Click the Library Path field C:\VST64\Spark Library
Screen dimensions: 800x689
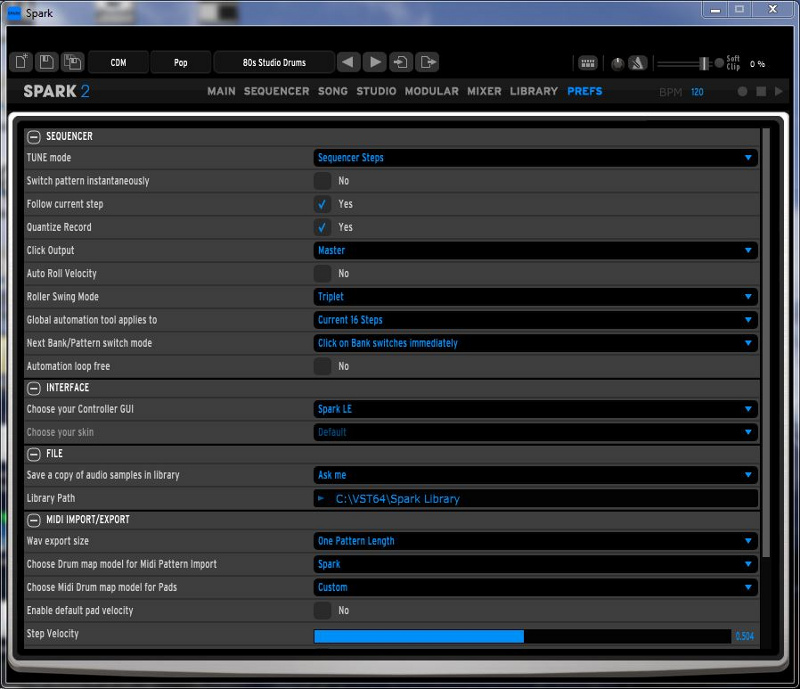pyautogui.click(x=535, y=499)
